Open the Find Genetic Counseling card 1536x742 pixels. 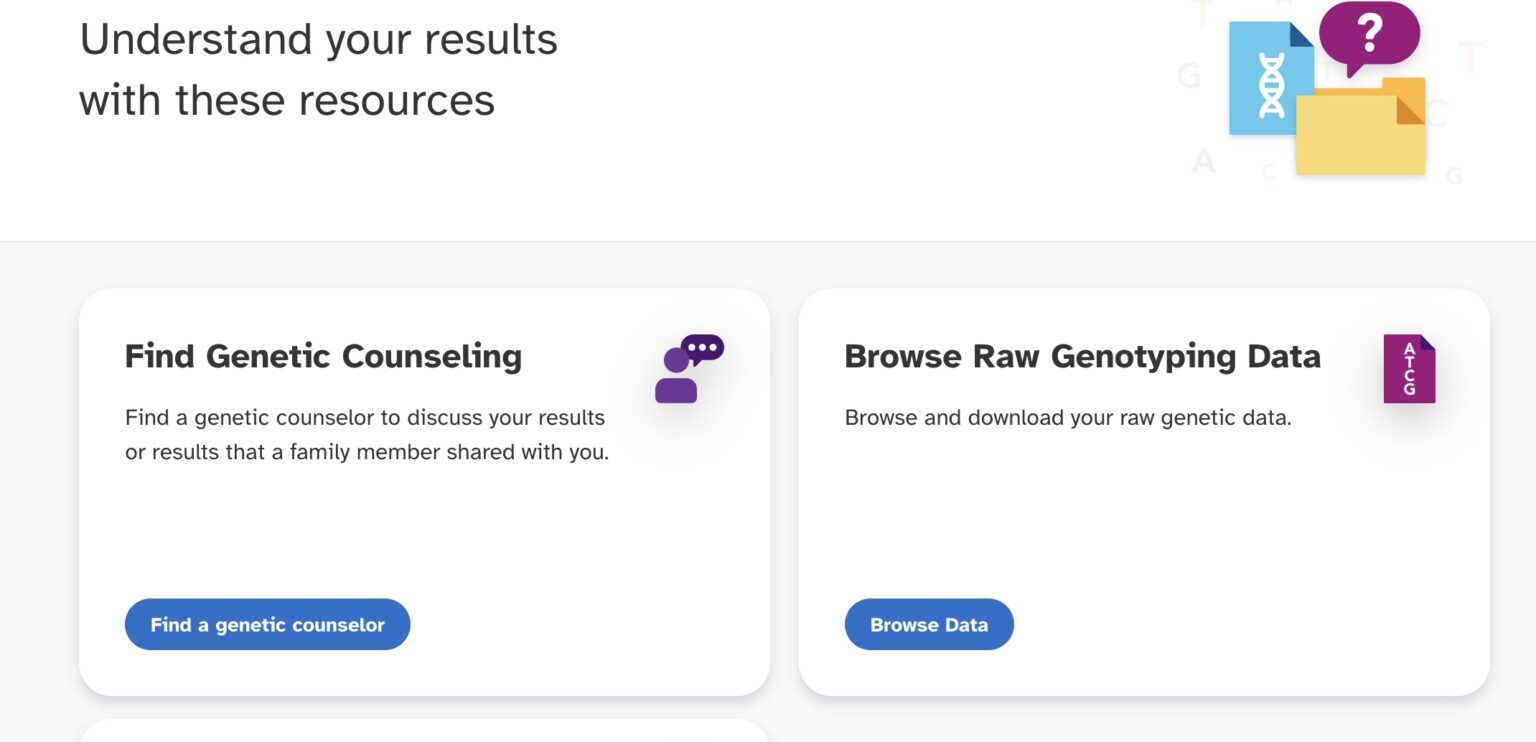(424, 490)
